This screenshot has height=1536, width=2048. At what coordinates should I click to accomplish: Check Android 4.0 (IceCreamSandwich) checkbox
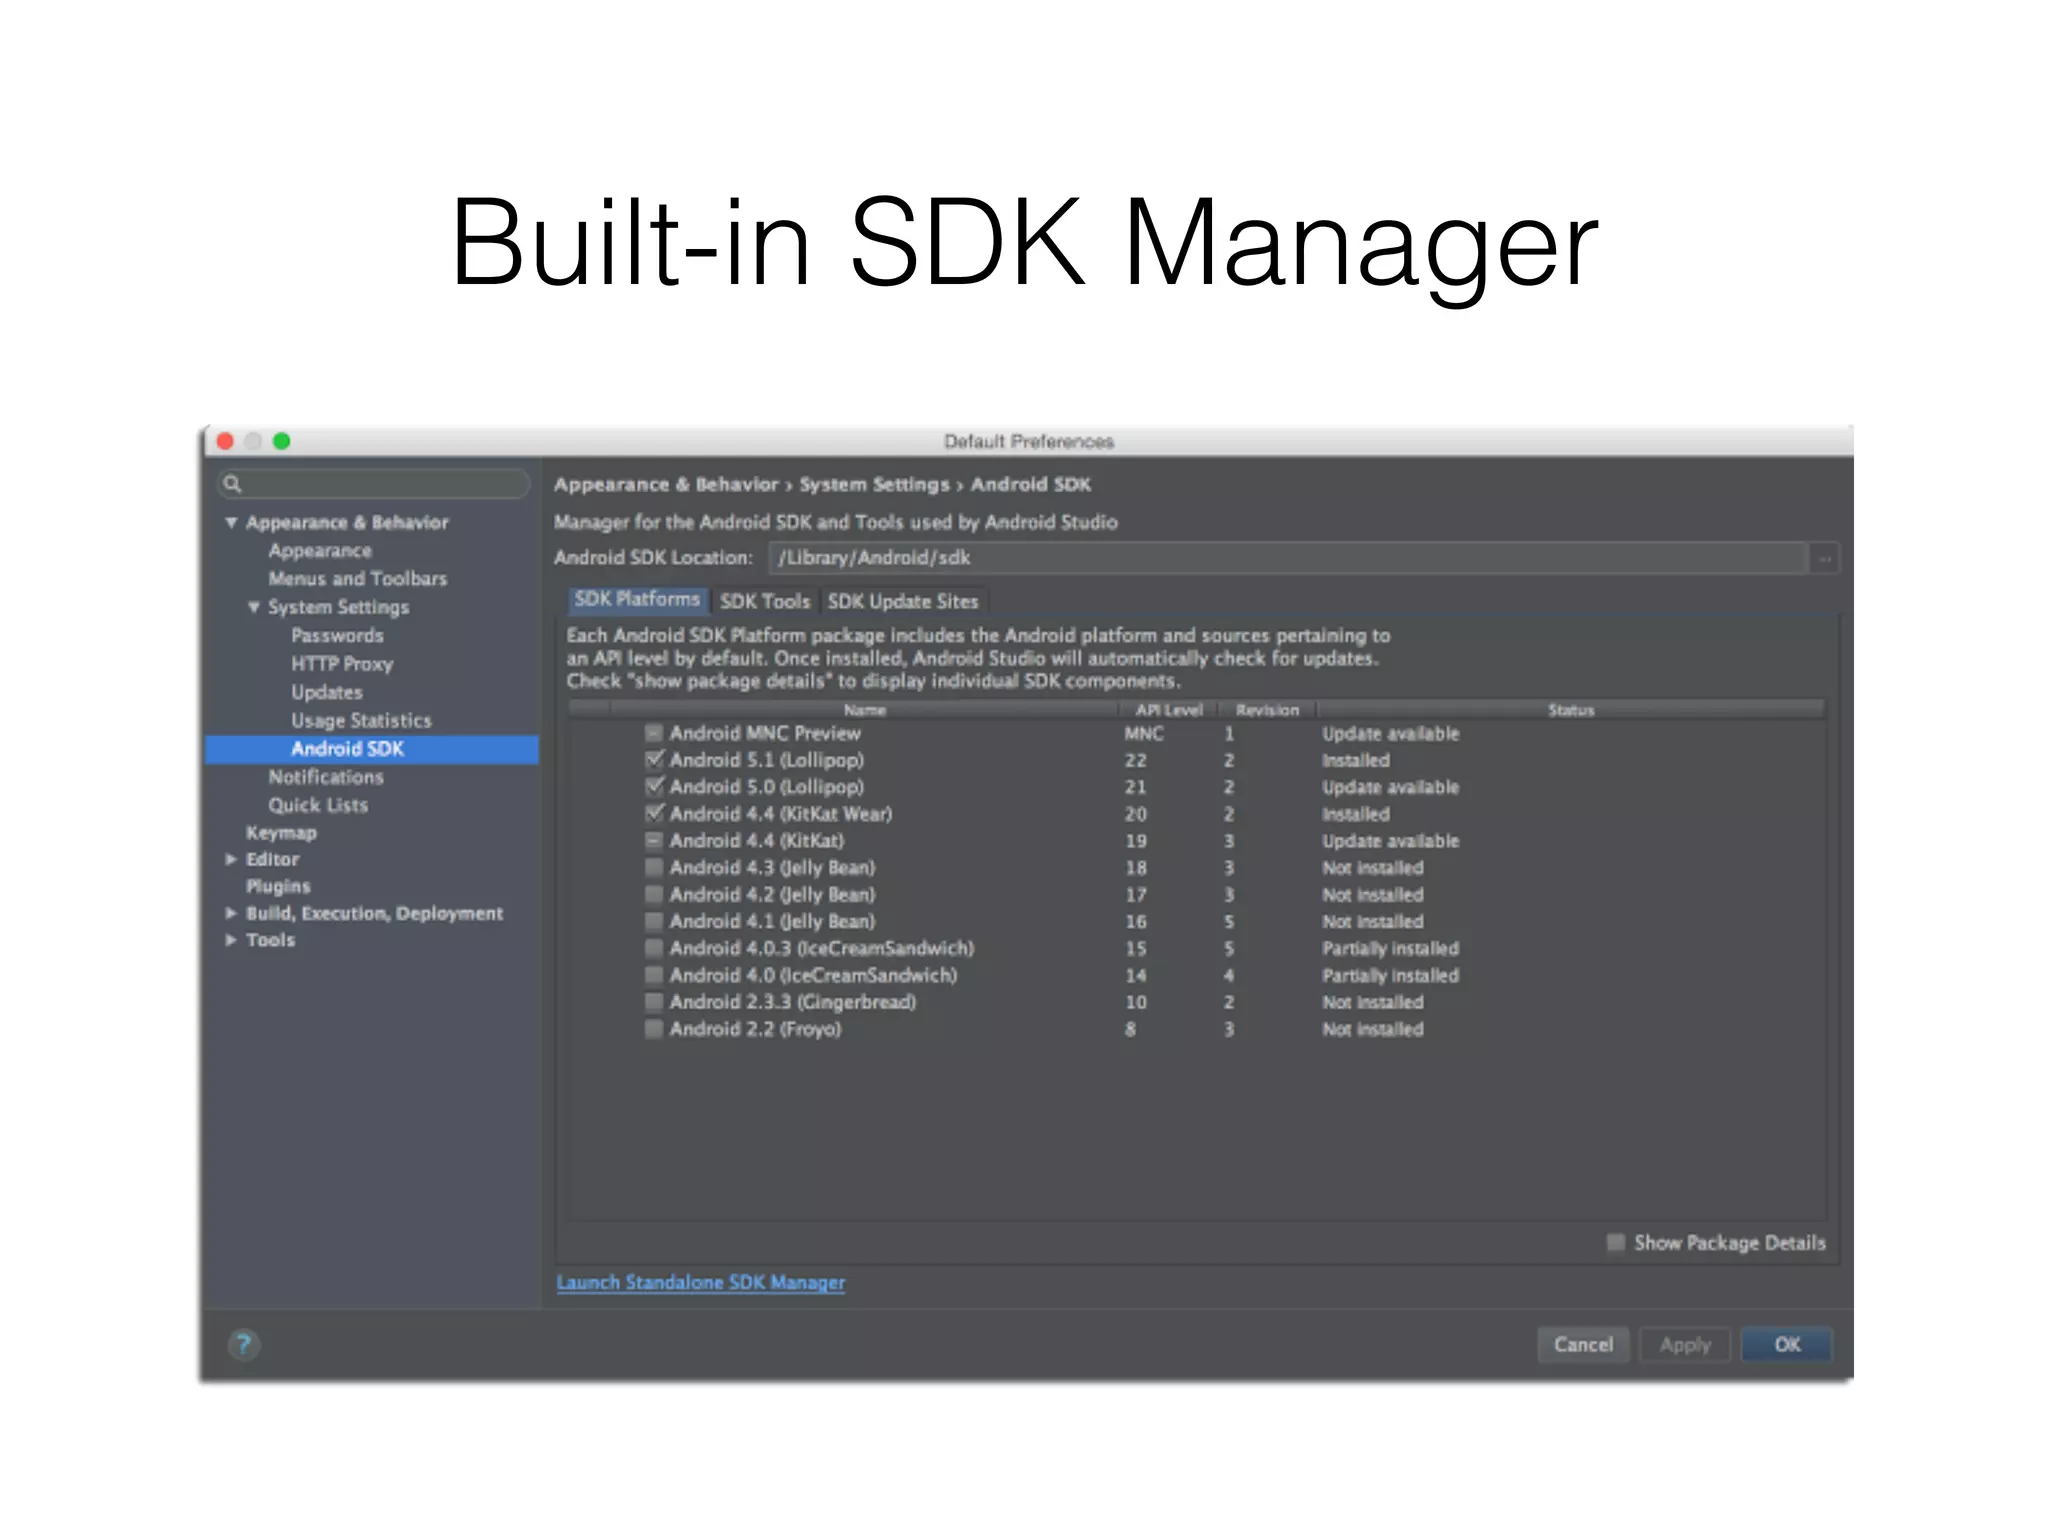(654, 975)
